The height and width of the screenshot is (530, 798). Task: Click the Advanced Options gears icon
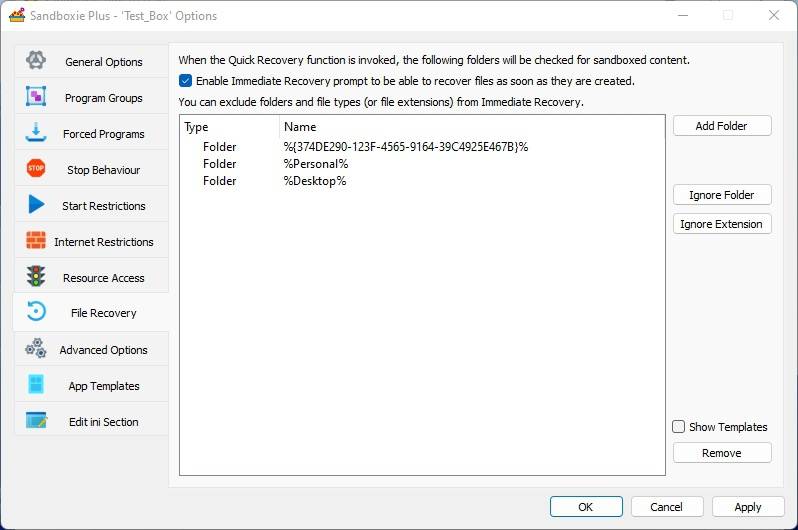pyautogui.click(x=36, y=349)
